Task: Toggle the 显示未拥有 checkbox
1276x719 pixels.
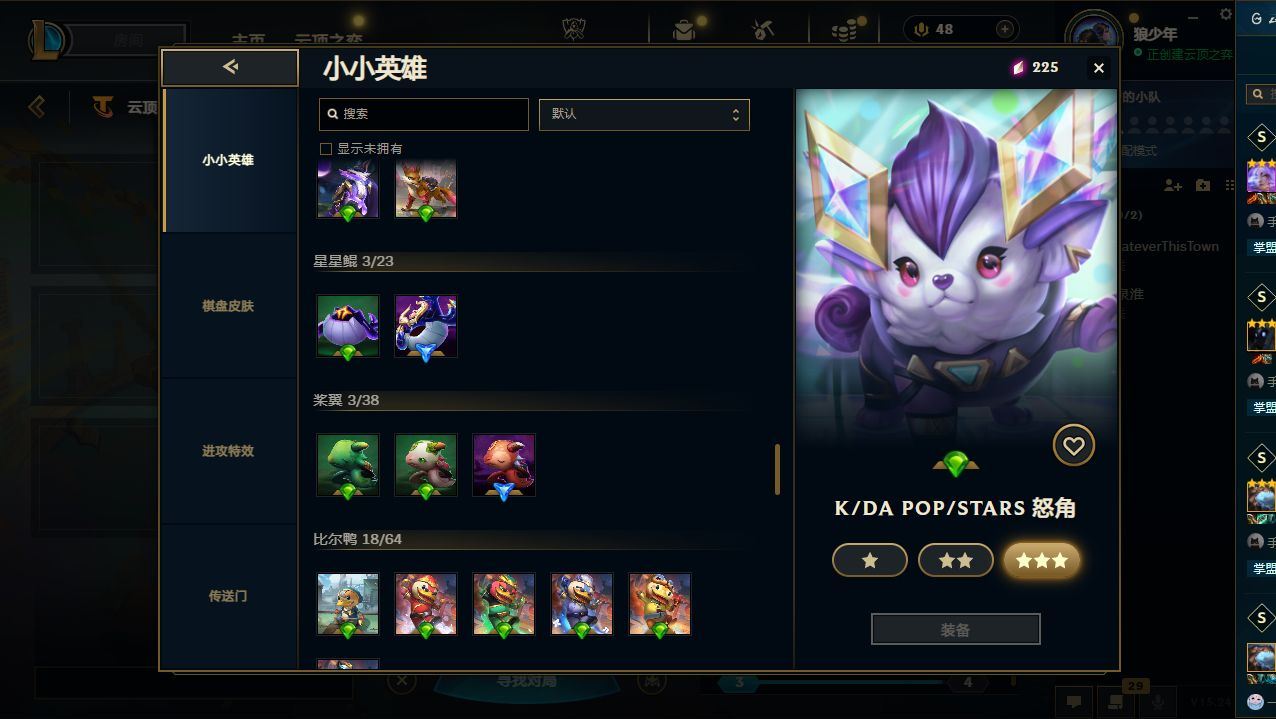Action: [325, 149]
